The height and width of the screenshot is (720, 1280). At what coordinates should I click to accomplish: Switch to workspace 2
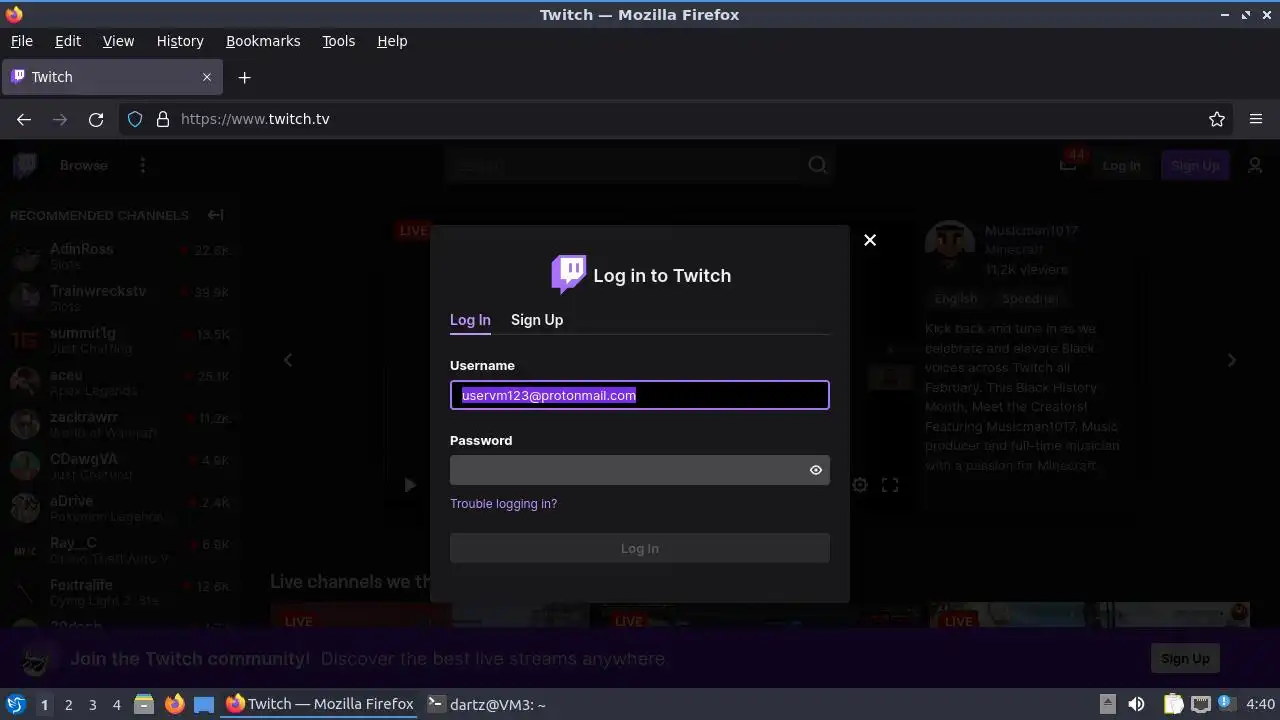pyautogui.click(x=68, y=705)
